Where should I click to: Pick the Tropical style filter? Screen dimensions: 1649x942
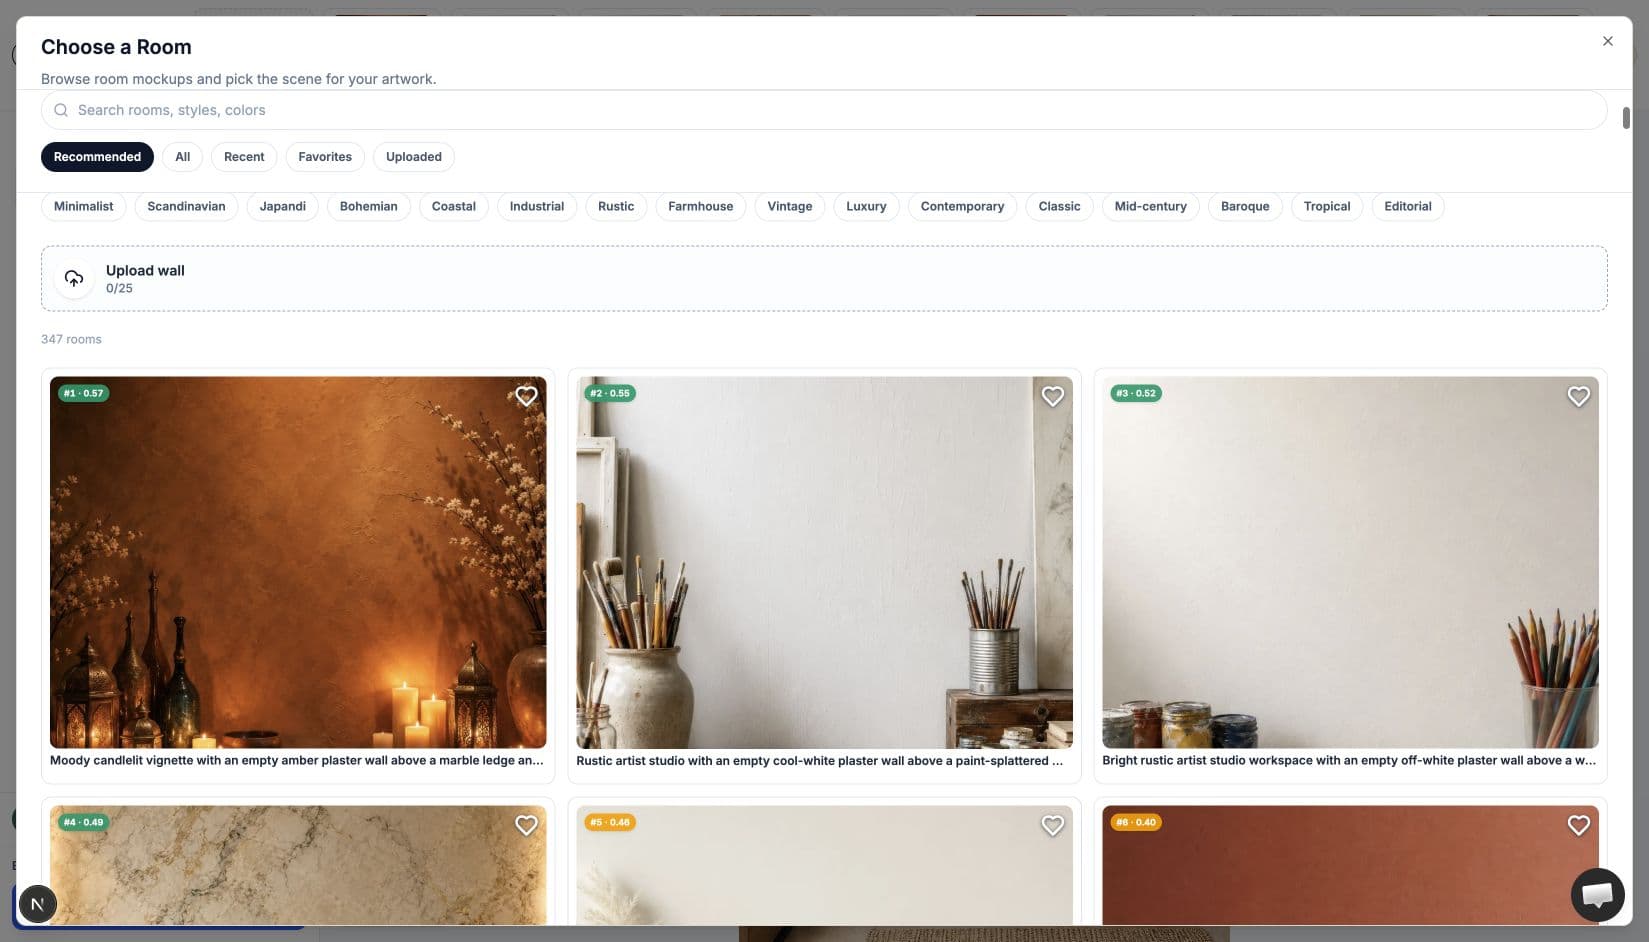1327,207
